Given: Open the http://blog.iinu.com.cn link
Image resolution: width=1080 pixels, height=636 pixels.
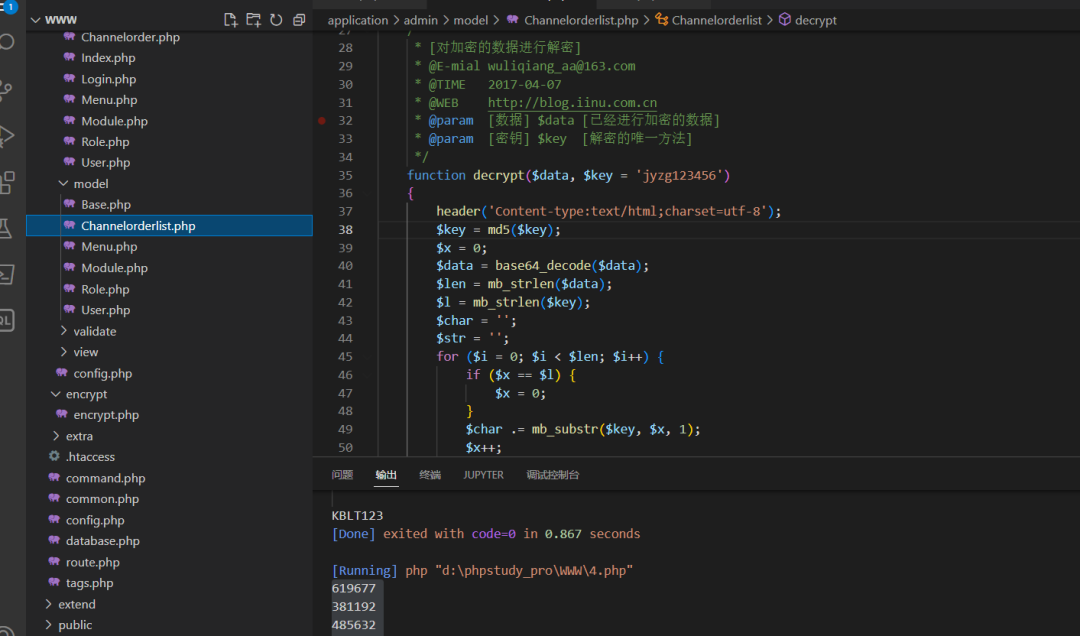Looking at the screenshot, I should tap(572, 103).
